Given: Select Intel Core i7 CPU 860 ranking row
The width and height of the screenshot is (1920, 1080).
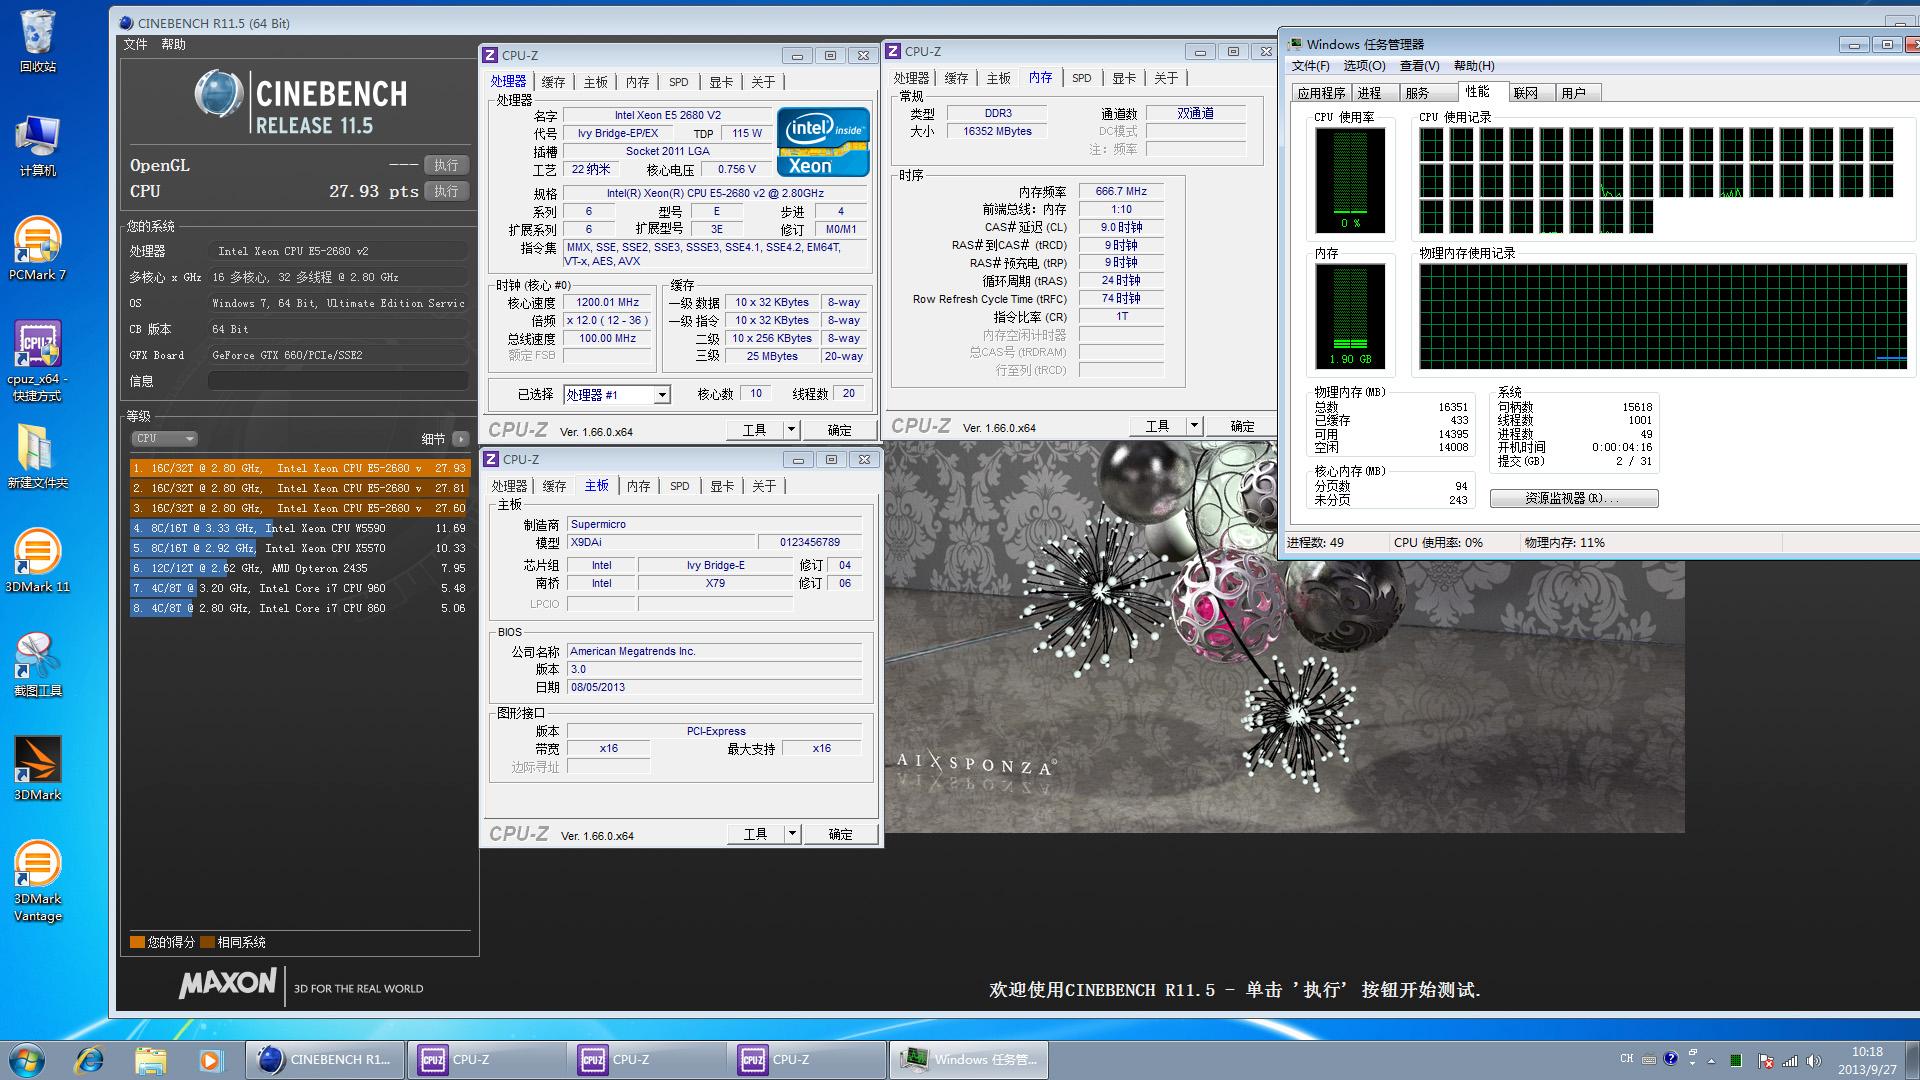Looking at the screenshot, I should click(299, 608).
